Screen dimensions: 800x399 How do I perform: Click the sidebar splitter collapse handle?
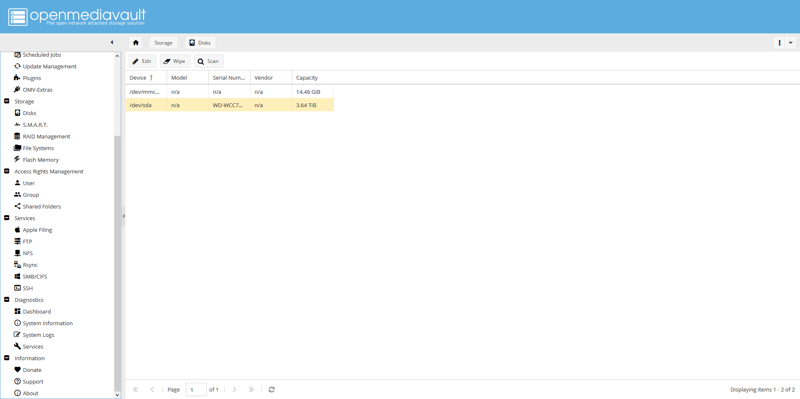coord(123,216)
